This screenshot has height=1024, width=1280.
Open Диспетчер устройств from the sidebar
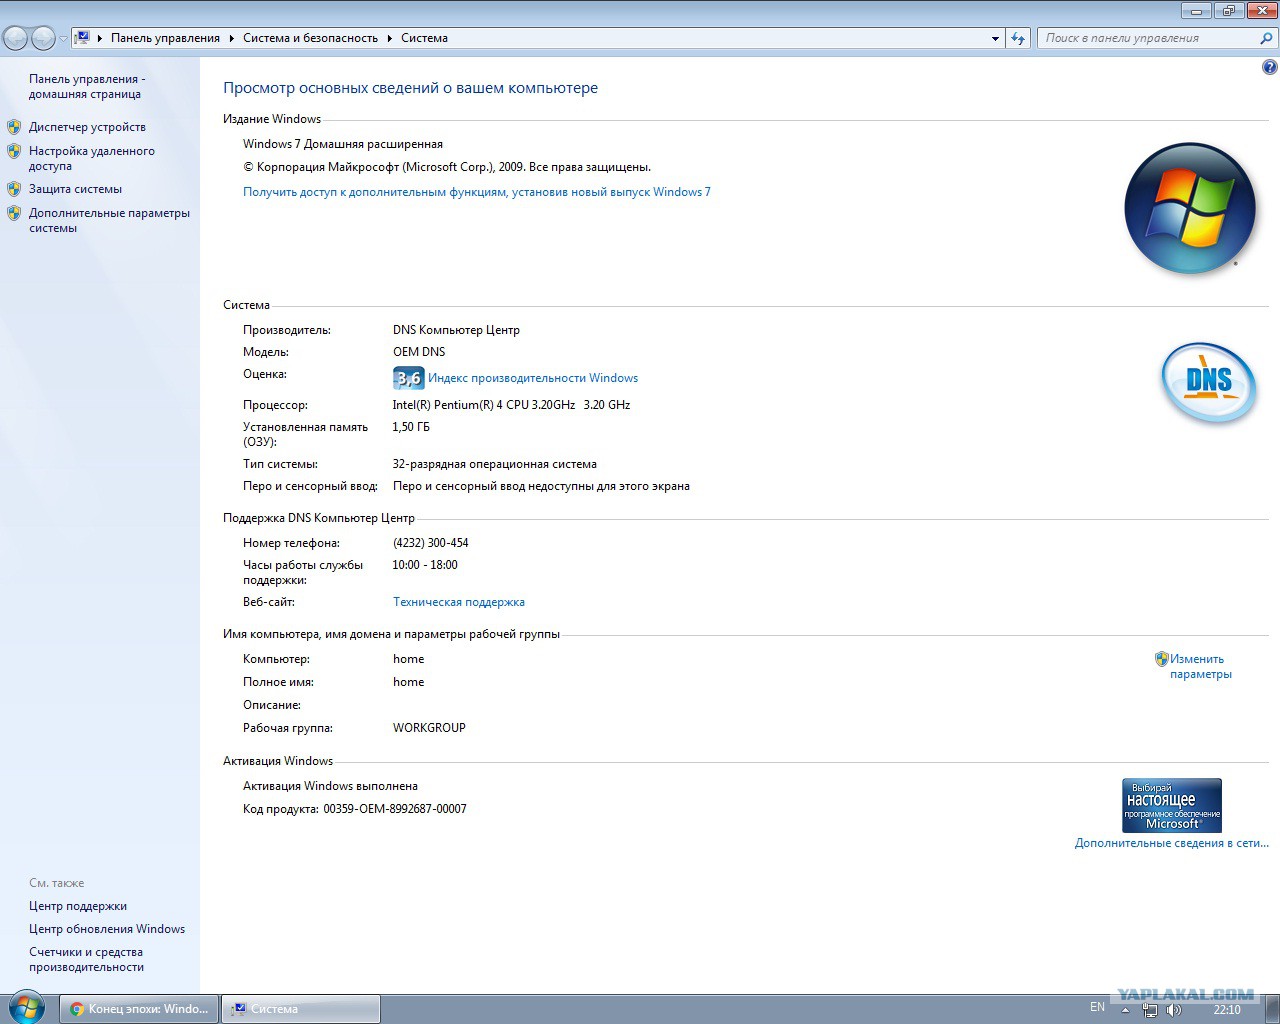click(87, 127)
